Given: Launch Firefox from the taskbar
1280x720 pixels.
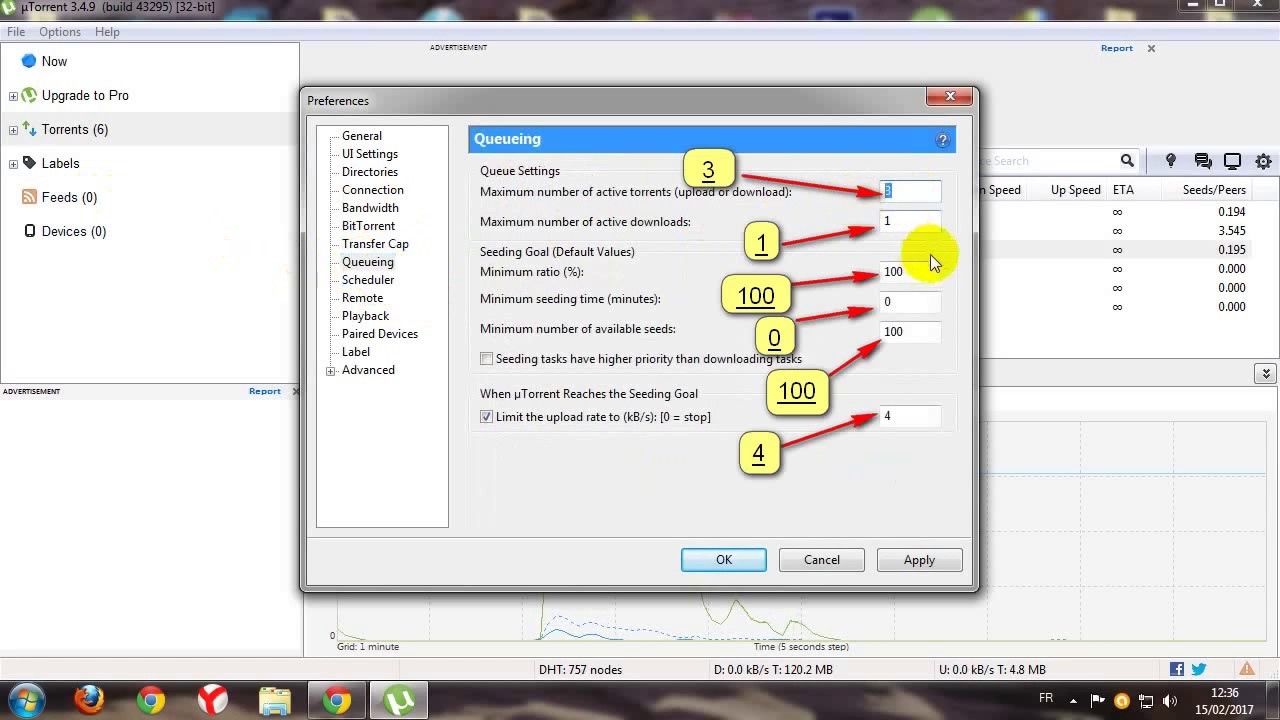Looking at the screenshot, I should [x=90, y=700].
